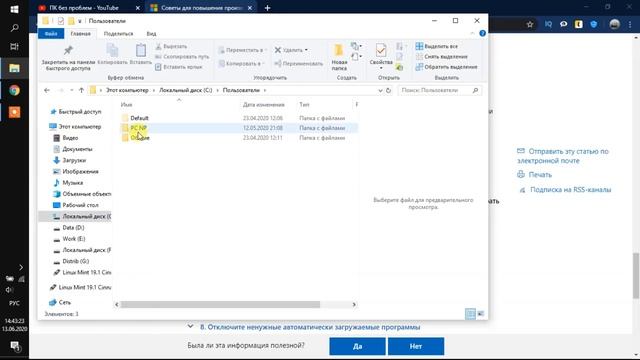Switch to 'ПК без проблем - YouTube' browser tab
The width and height of the screenshot is (640, 360).
coord(84,8)
